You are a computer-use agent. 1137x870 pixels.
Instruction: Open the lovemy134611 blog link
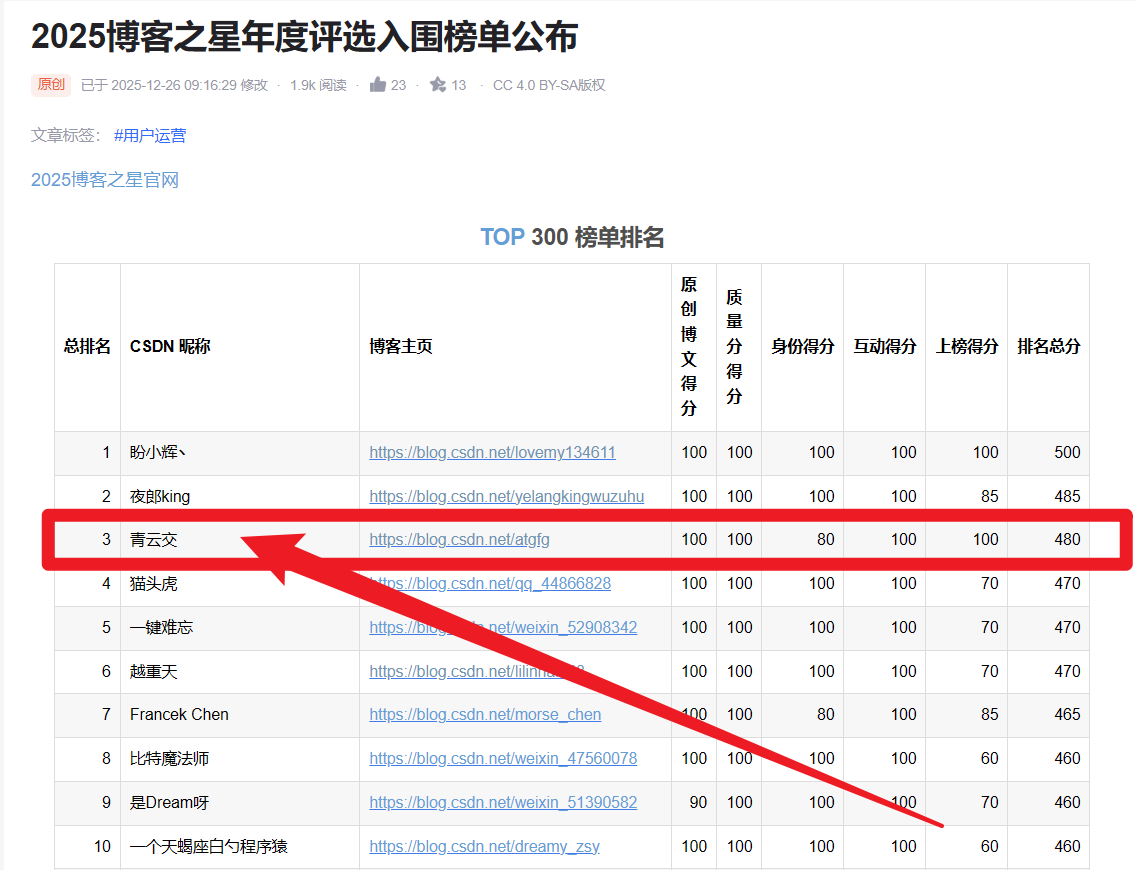click(492, 452)
